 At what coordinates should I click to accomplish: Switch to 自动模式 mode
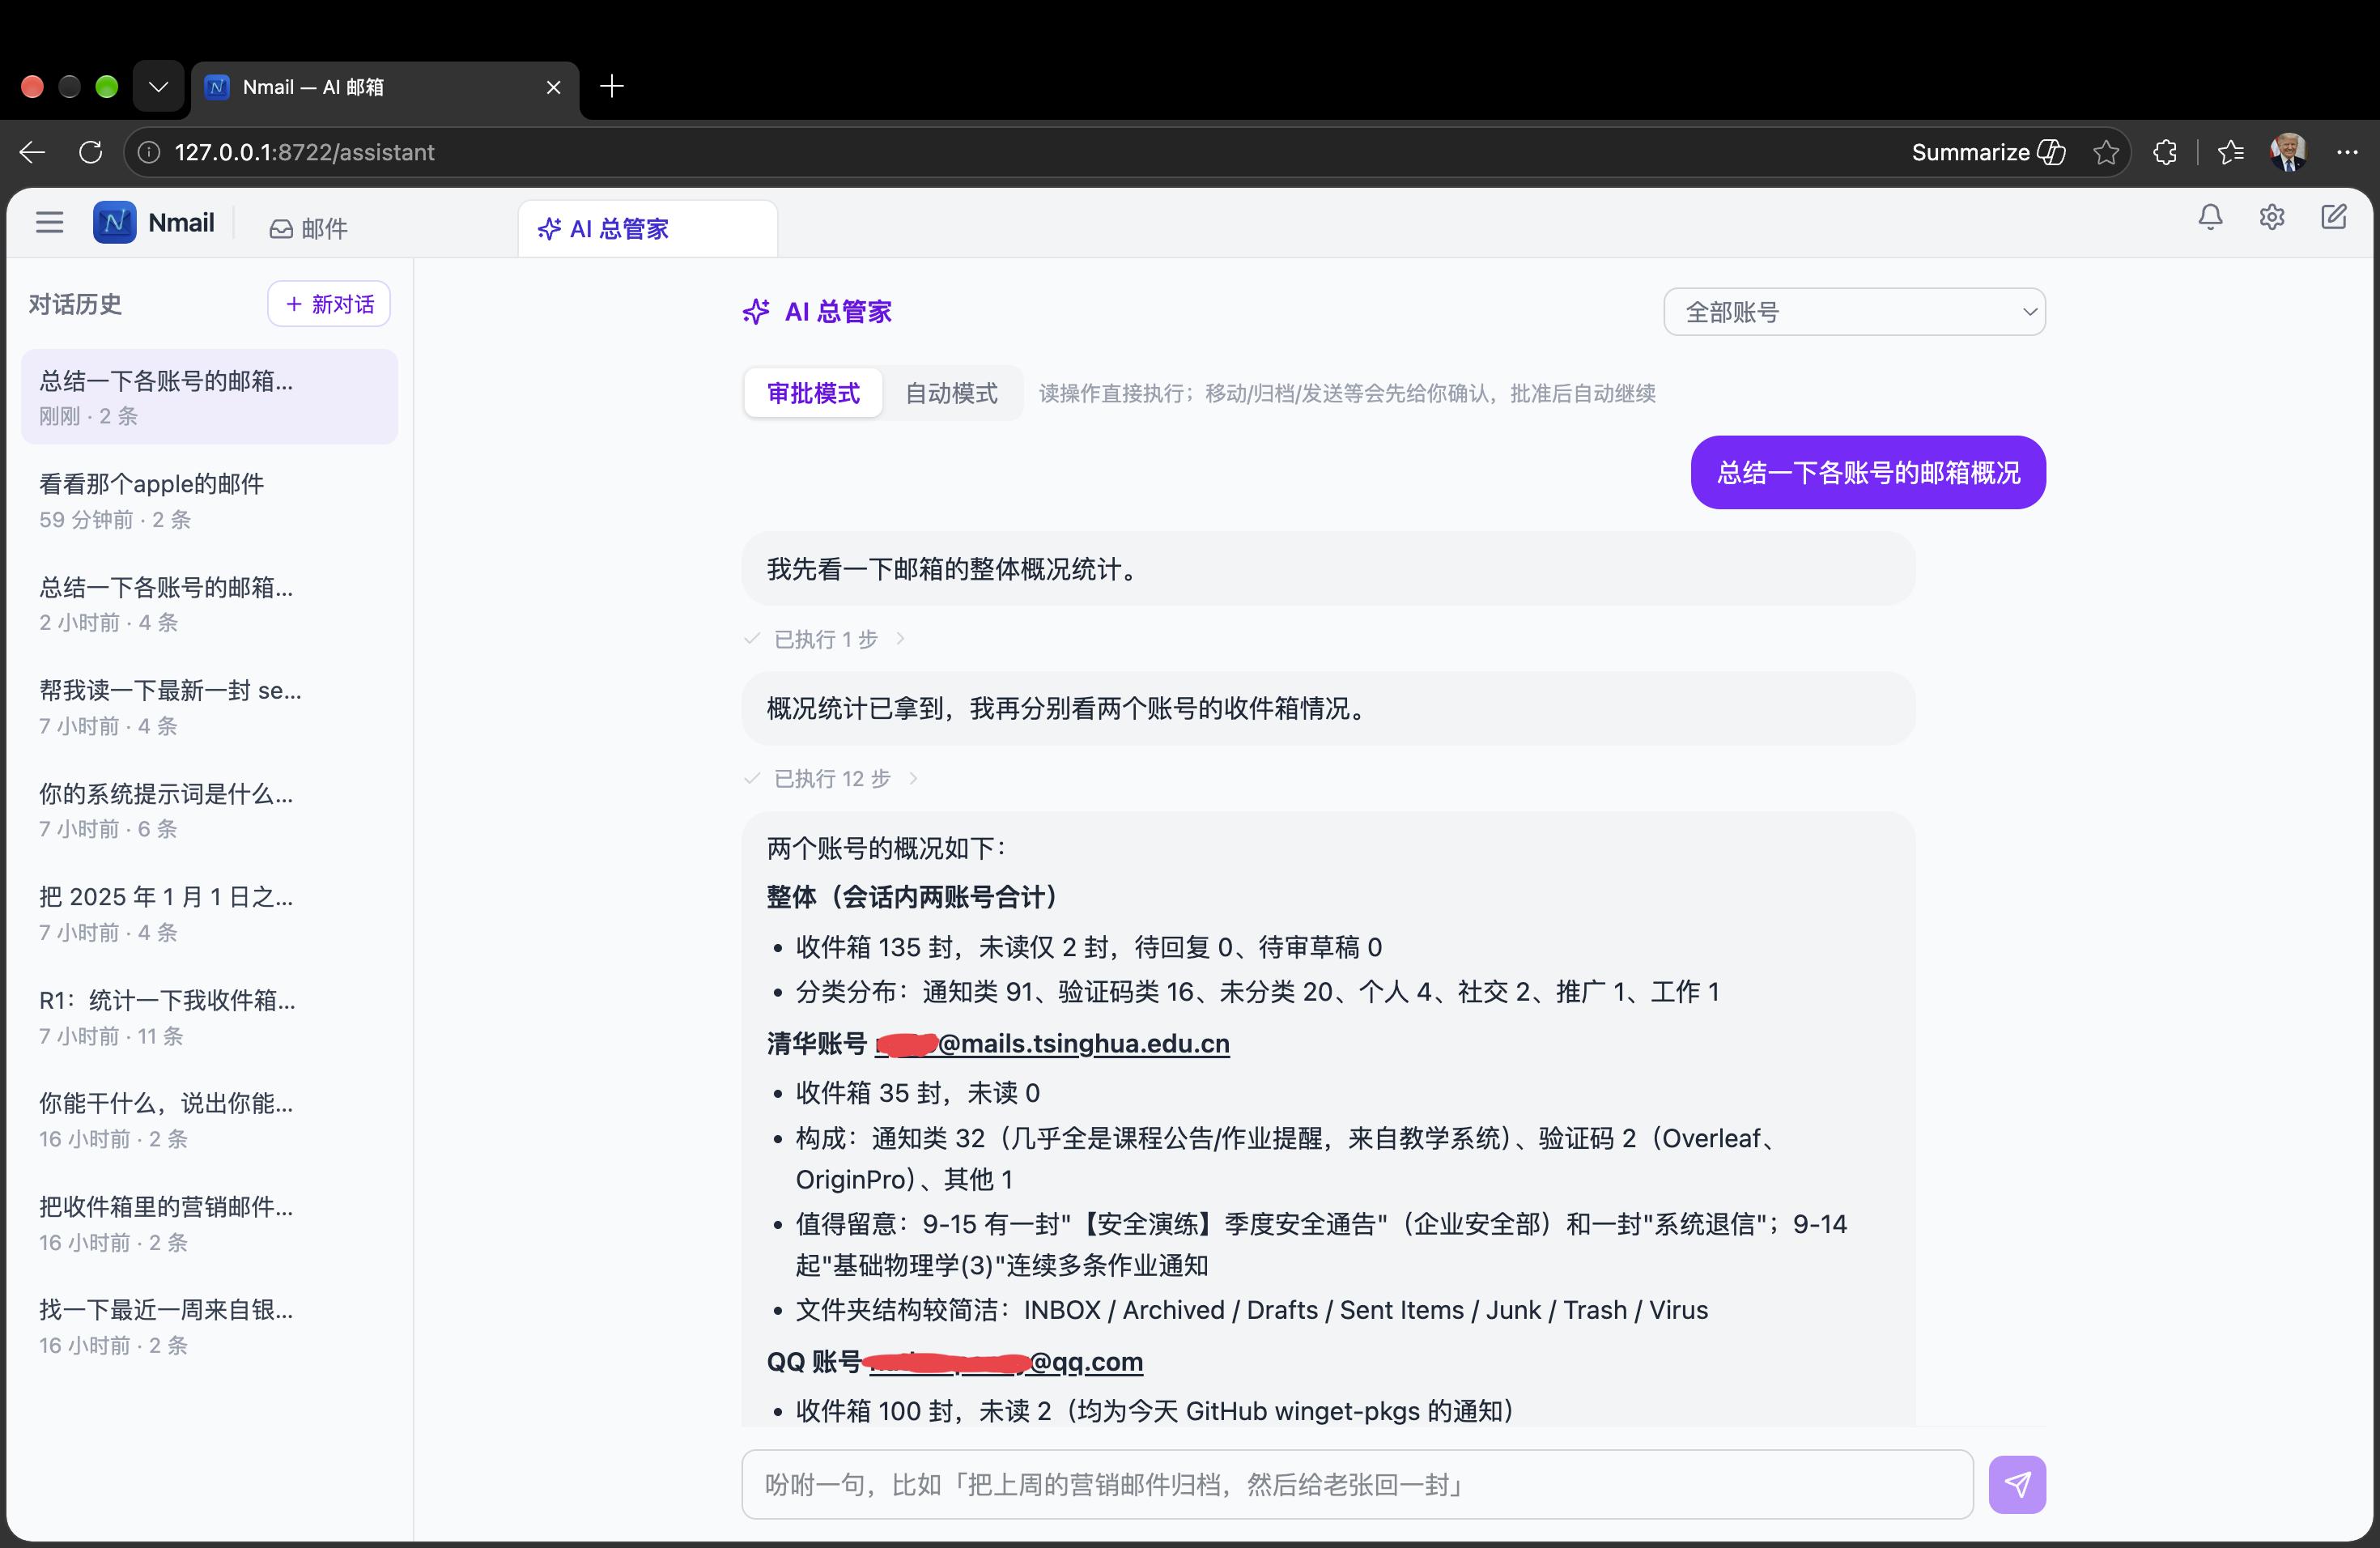click(x=951, y=393)
